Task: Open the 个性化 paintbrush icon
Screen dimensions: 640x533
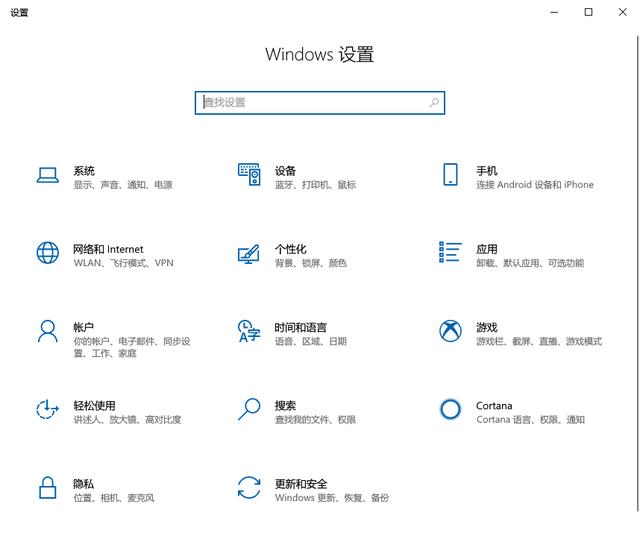Action: pos(249,254)
